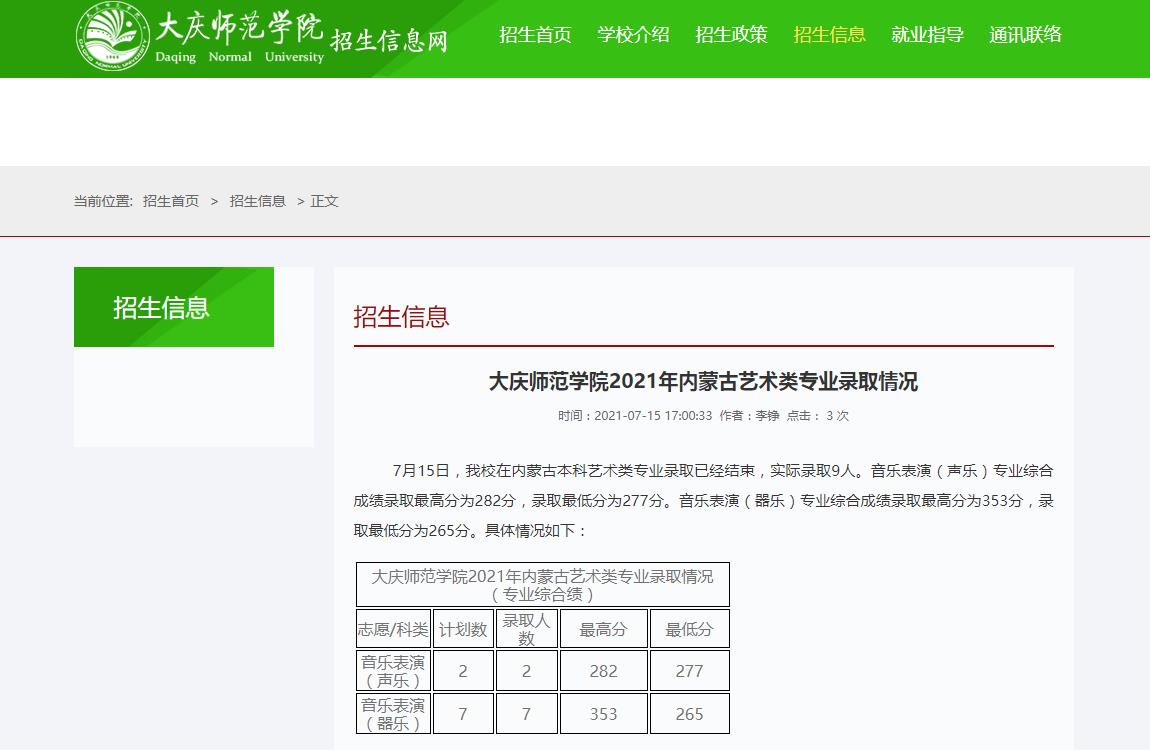Click the 音乐表演（器乐）row label cell
Viewport: 1150px width, 750px height.
(x=393, y=714)
